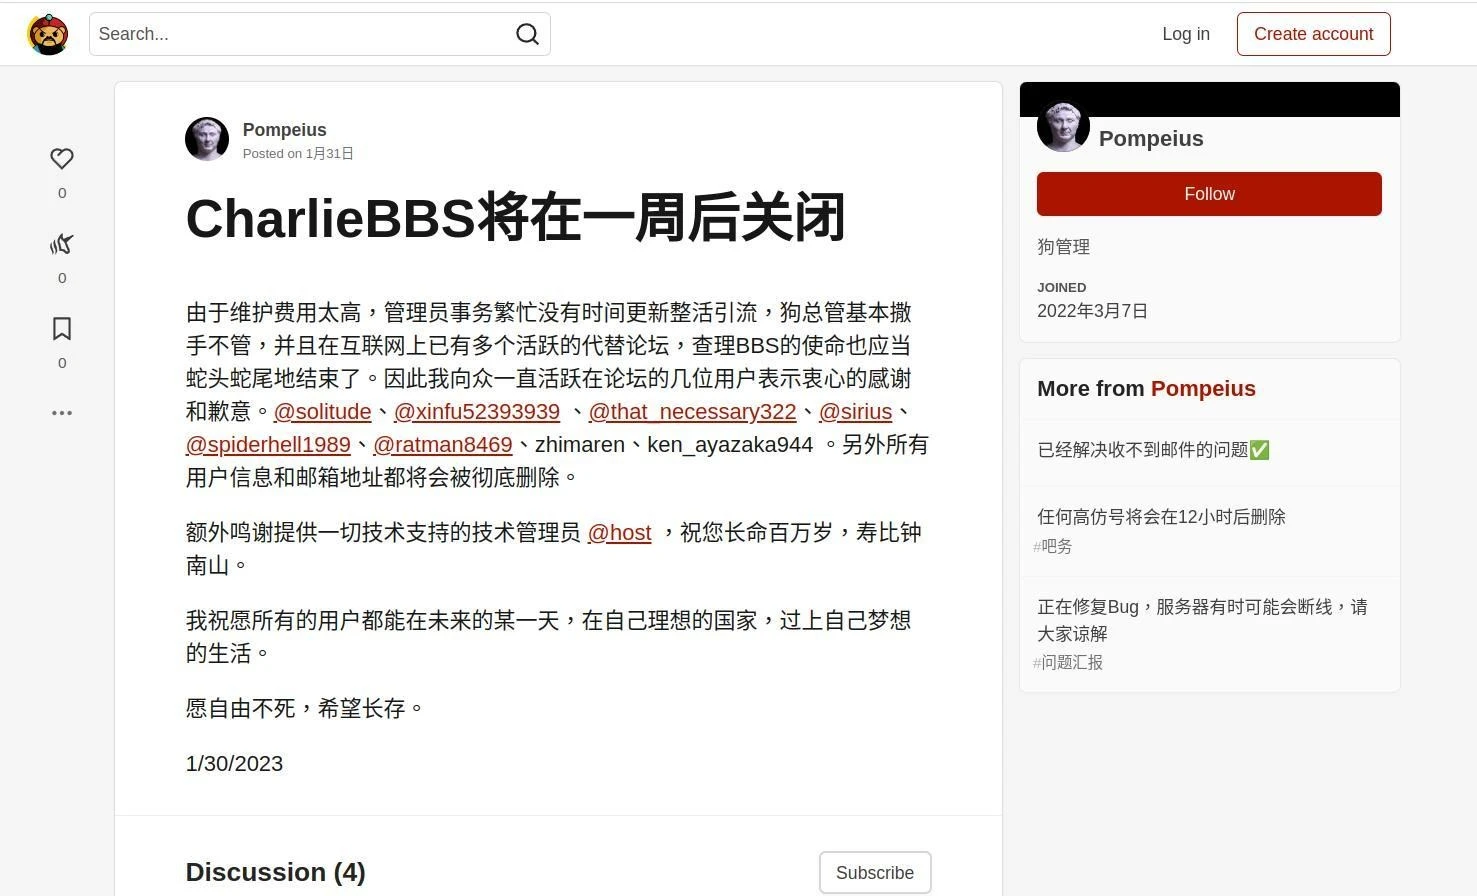Open the three-dots more options menu
1477x896 pixels.
pyautogui.click(x=62, y=412)
